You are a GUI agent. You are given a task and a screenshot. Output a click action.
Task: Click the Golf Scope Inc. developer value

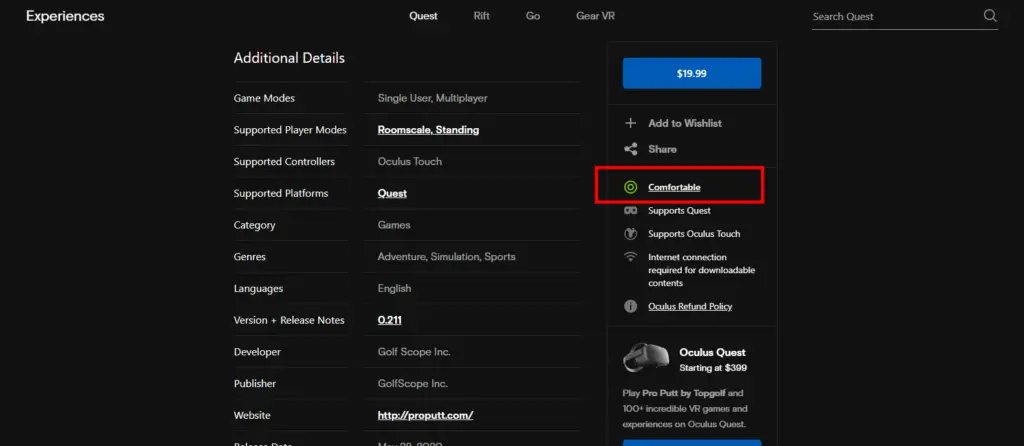(414, 352)
